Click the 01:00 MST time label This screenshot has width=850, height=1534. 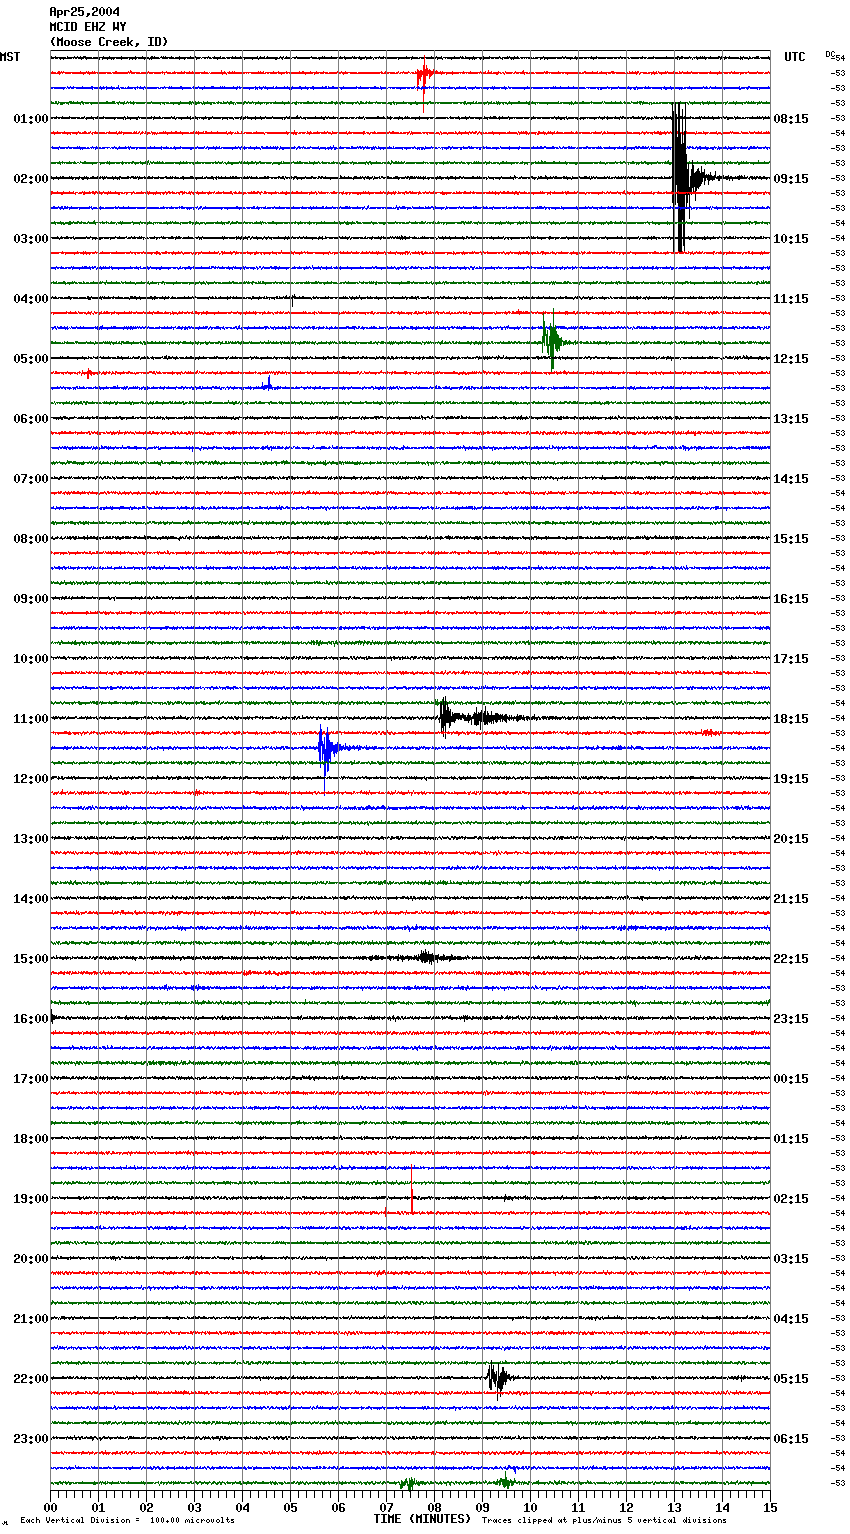pos(31,119)
